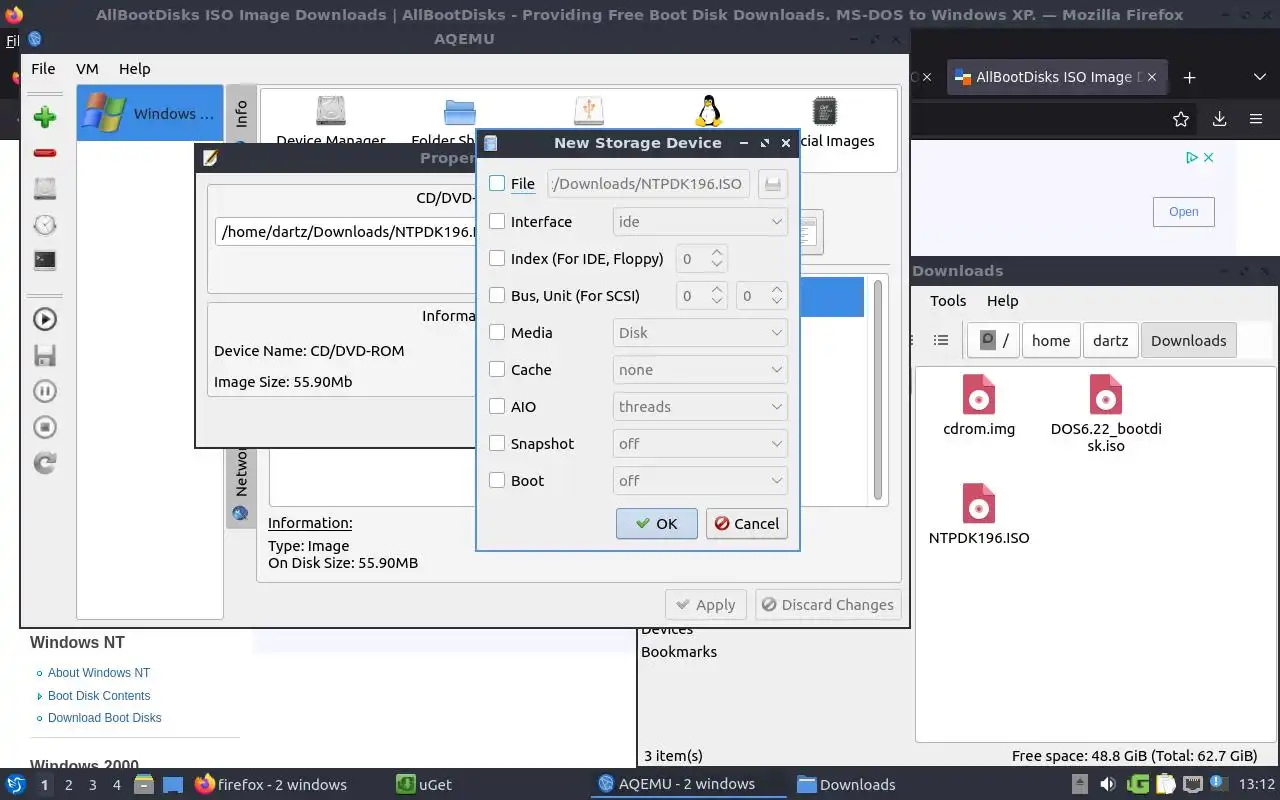Select the cdrom.img file in Downloads
The width and height of the screenshot is (1280, 800).
coord(979,406)
